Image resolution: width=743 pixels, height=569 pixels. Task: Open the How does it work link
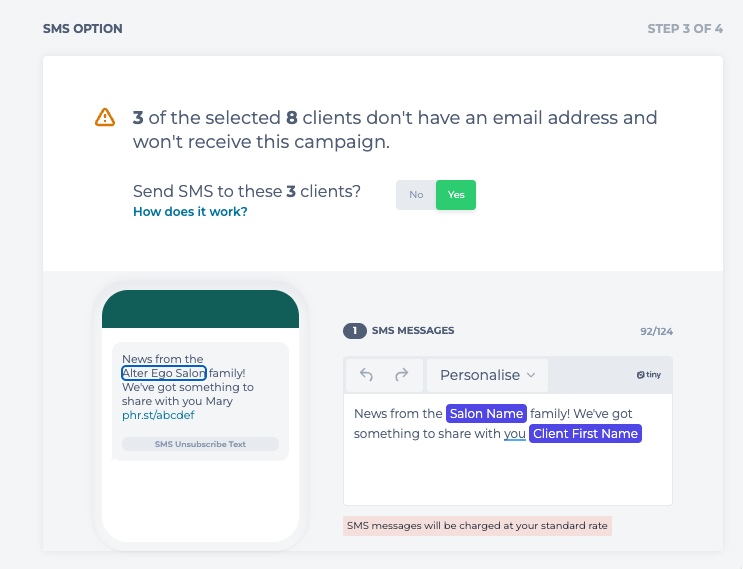click(x=190, y=212)
